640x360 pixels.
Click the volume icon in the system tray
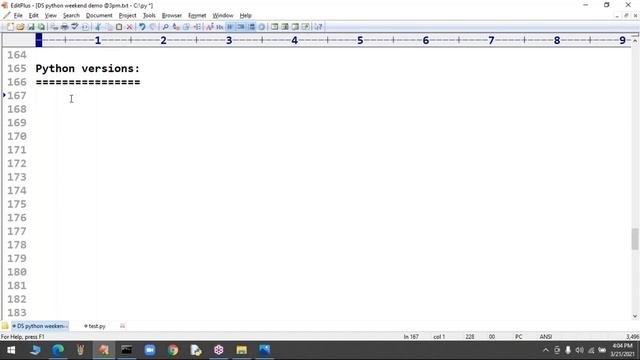pos(579,350)
